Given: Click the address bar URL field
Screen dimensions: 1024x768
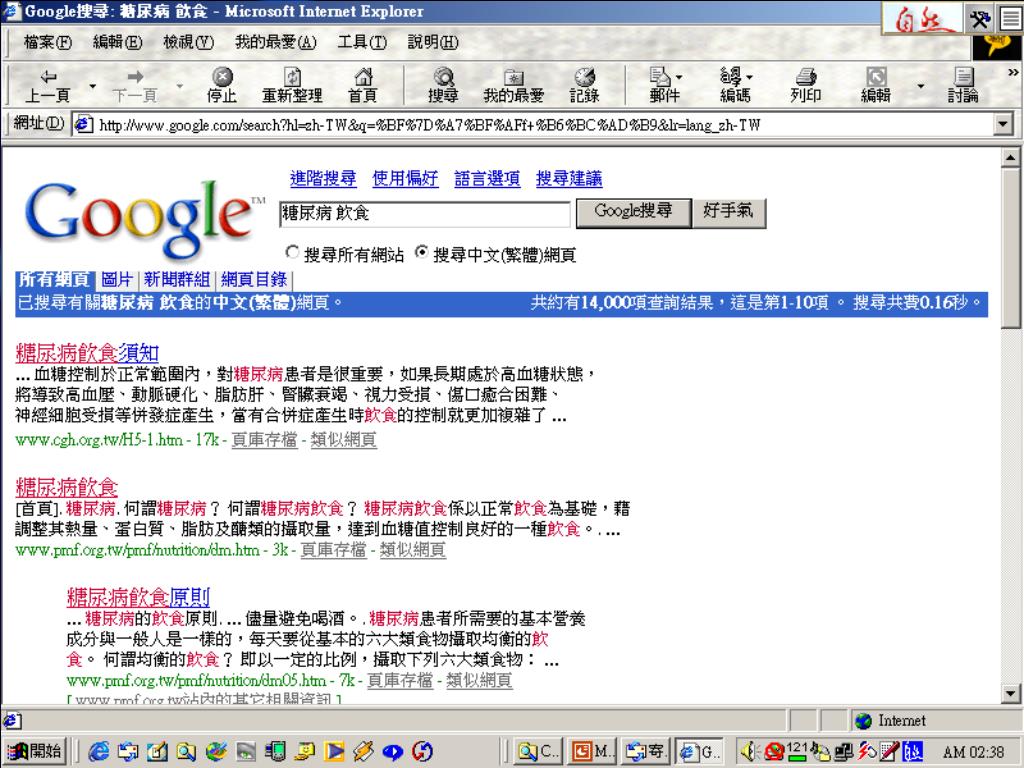Looking at the screenshot, I should [x=532, y=124].
